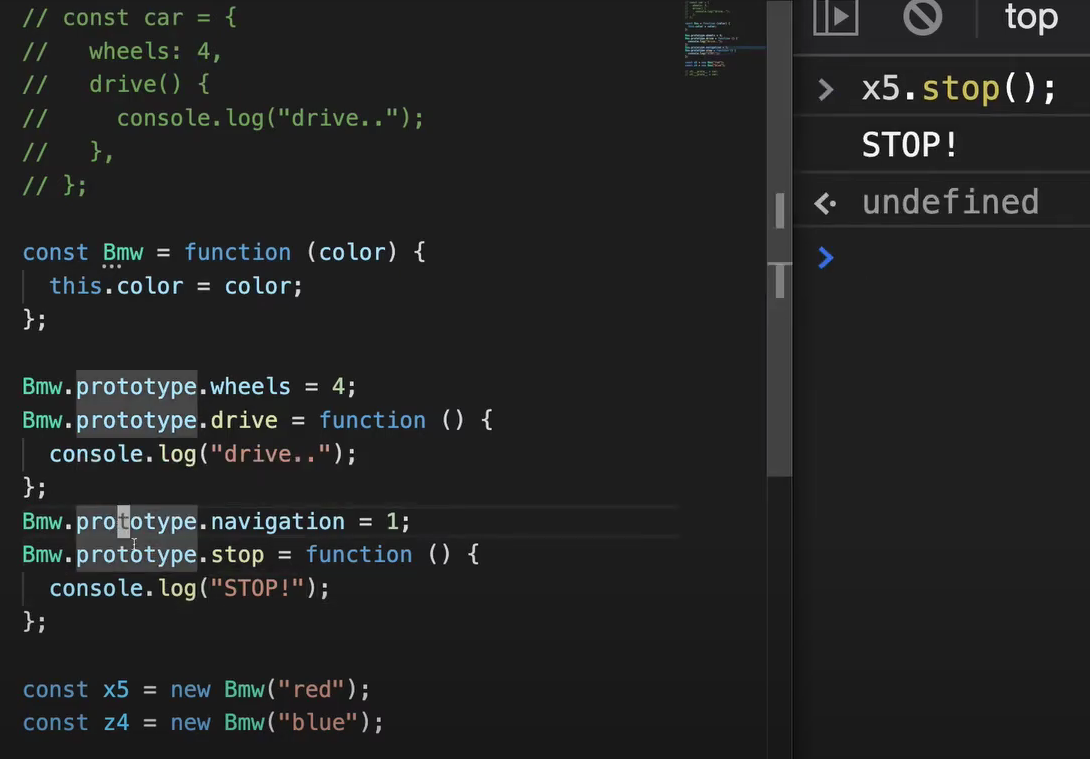
Task: Click the 'navigation' property name
Action: (x=277, y=521)
